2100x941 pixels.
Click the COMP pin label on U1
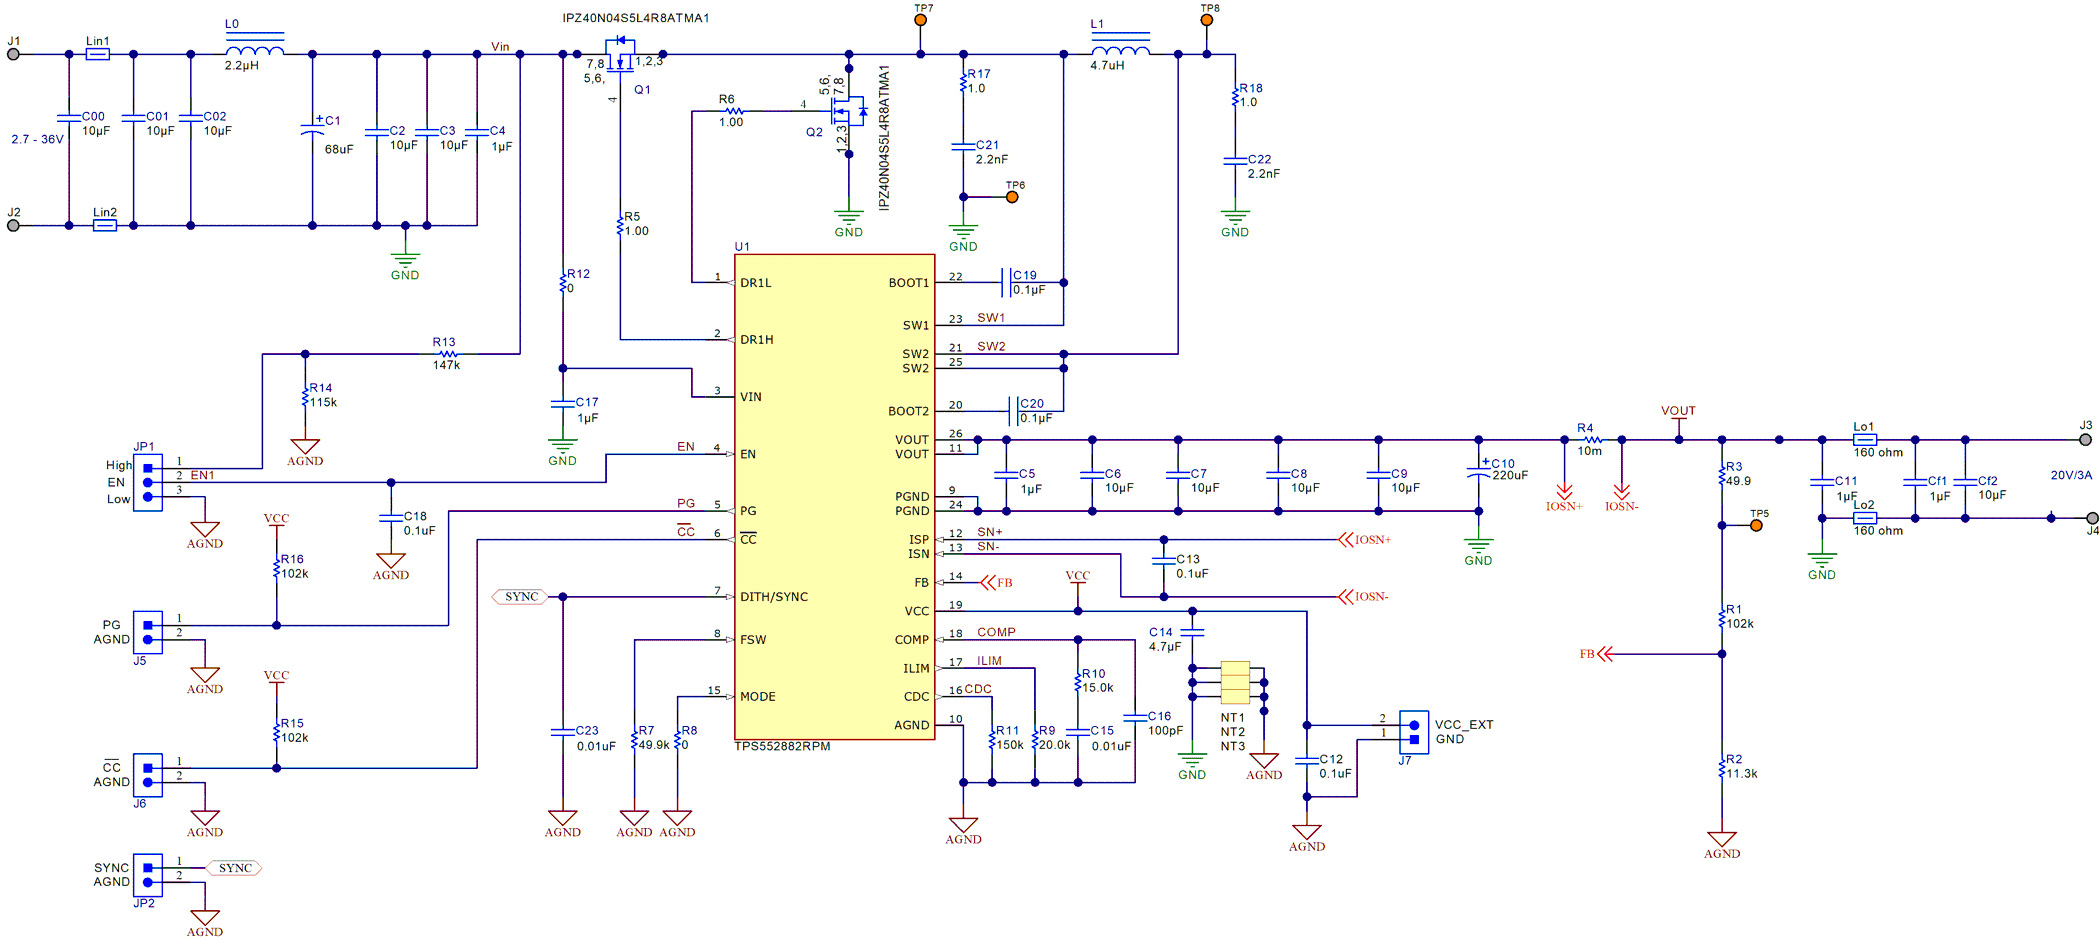[914, 639]
